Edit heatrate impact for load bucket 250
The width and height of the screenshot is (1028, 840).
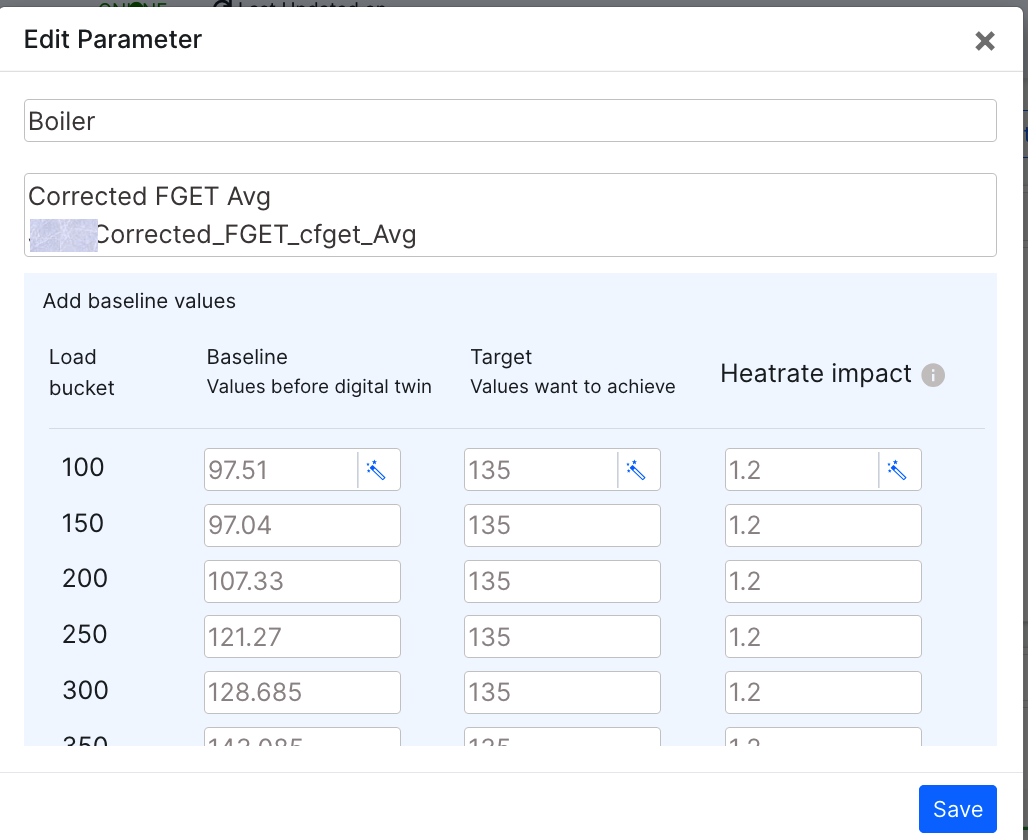click(x=823, y=637)
